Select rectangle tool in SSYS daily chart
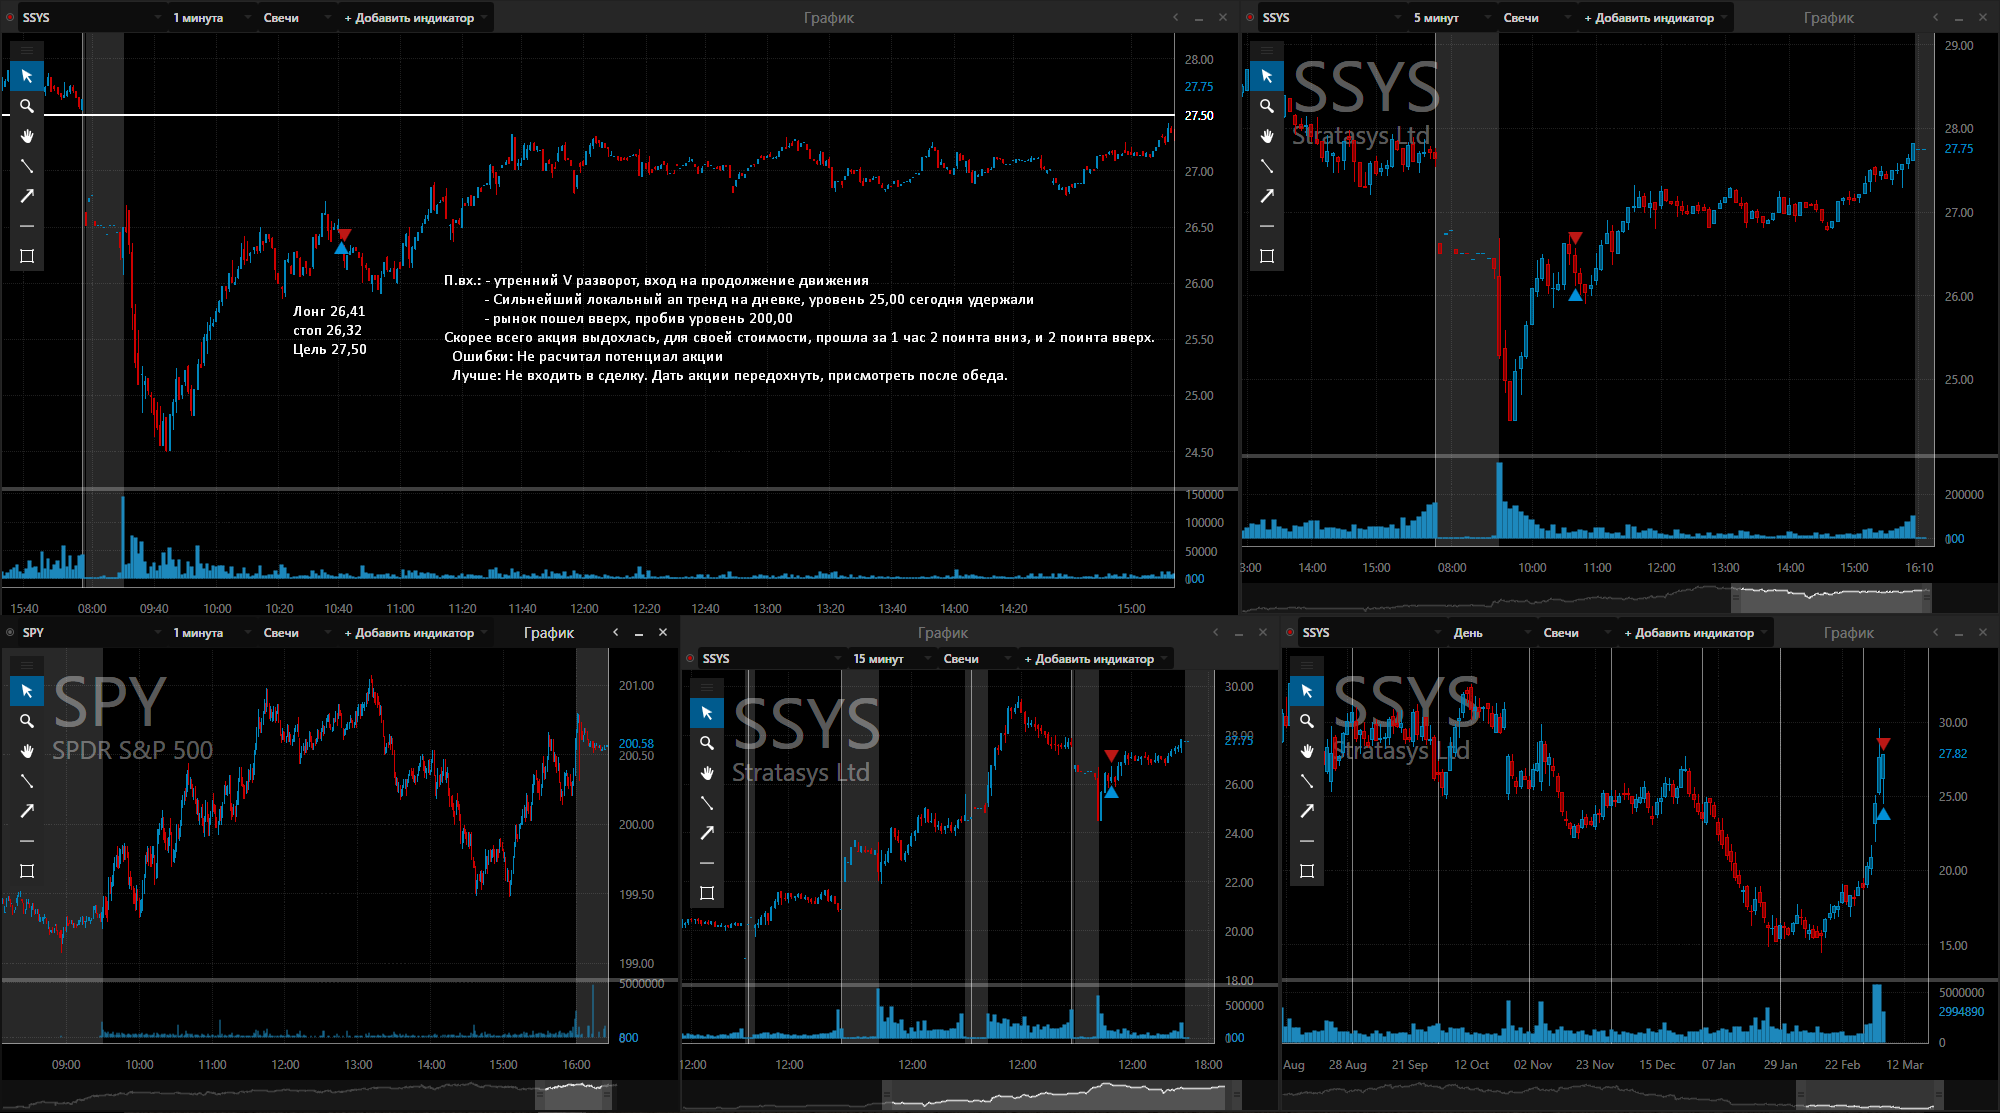Screen dimensions: 2000x1113 click(x=1307, y=871)
